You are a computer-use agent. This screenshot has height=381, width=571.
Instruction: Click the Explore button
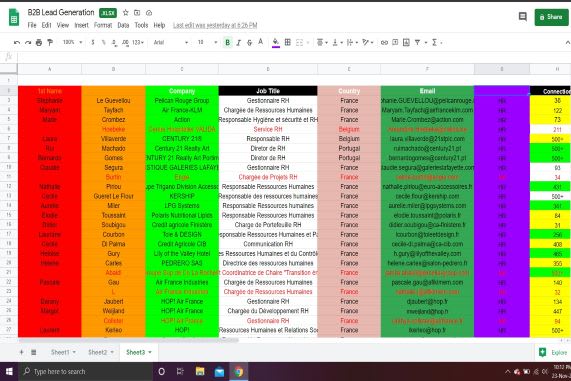pos(553,352)
